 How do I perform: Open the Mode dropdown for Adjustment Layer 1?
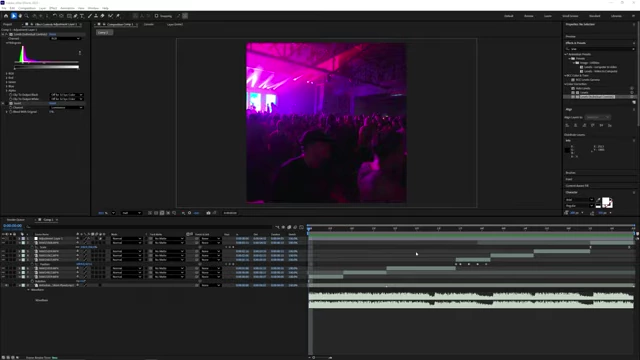coord(127,238)
